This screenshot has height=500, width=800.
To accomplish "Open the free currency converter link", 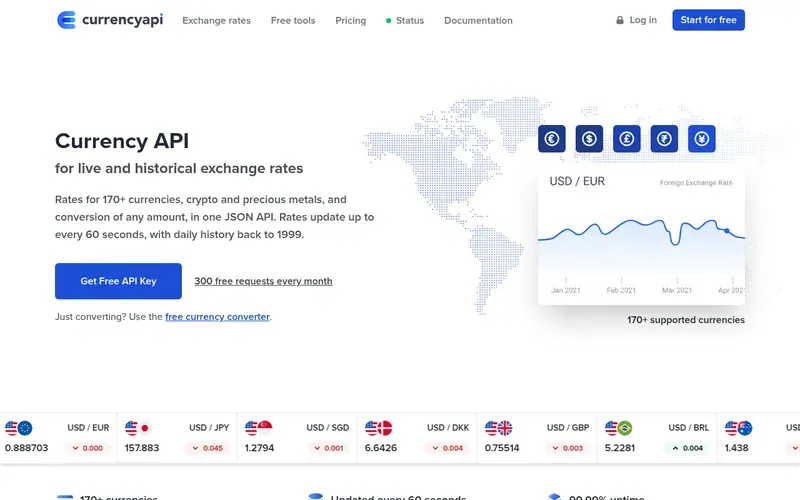I will tap(217, 317).
